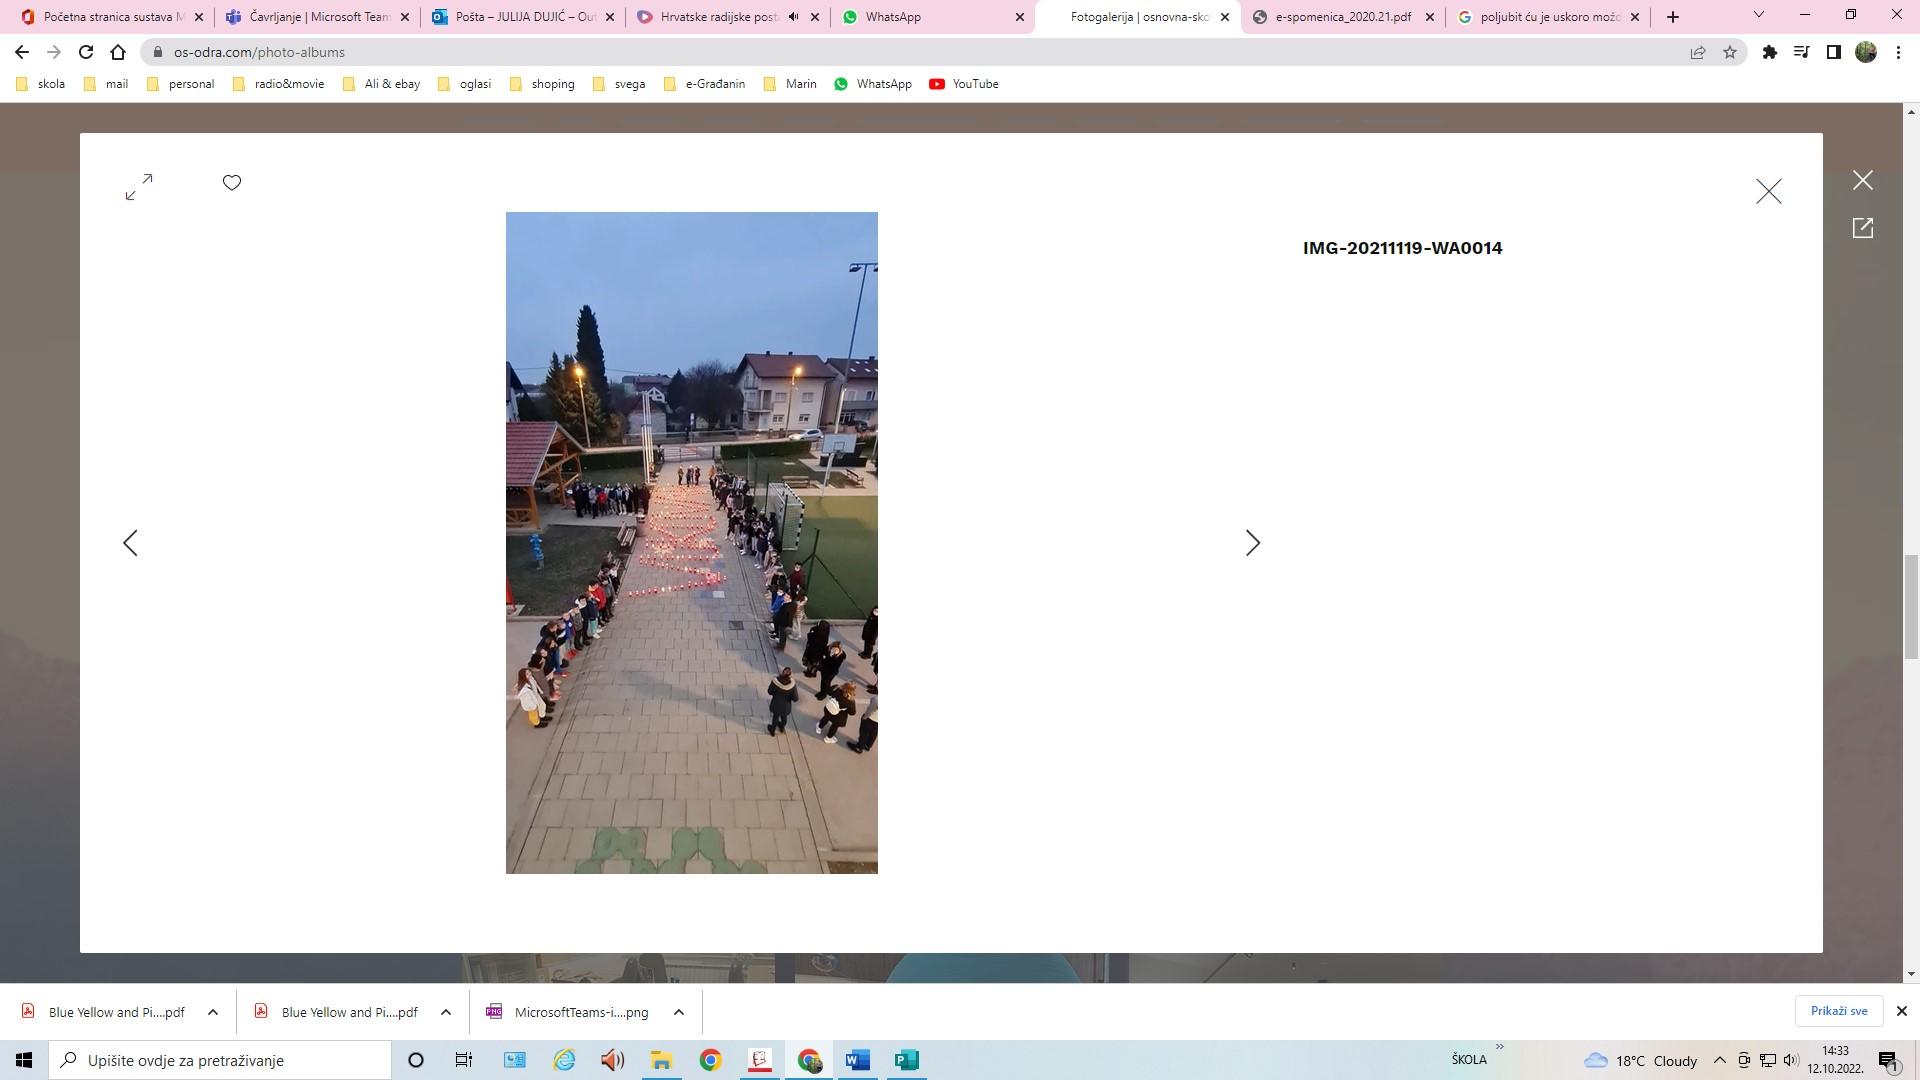Open photo in new window icon

click(x=1862, y=228)
